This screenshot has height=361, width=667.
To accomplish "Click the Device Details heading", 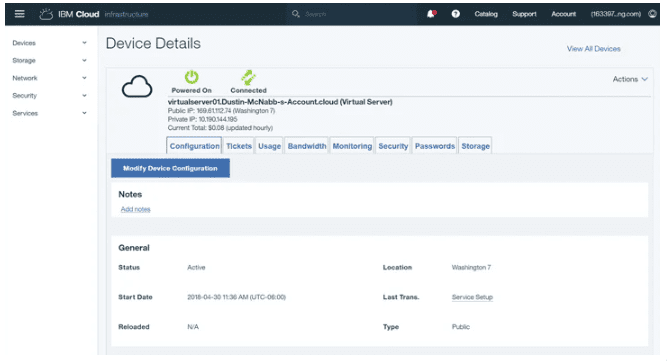I will point(153,43).
